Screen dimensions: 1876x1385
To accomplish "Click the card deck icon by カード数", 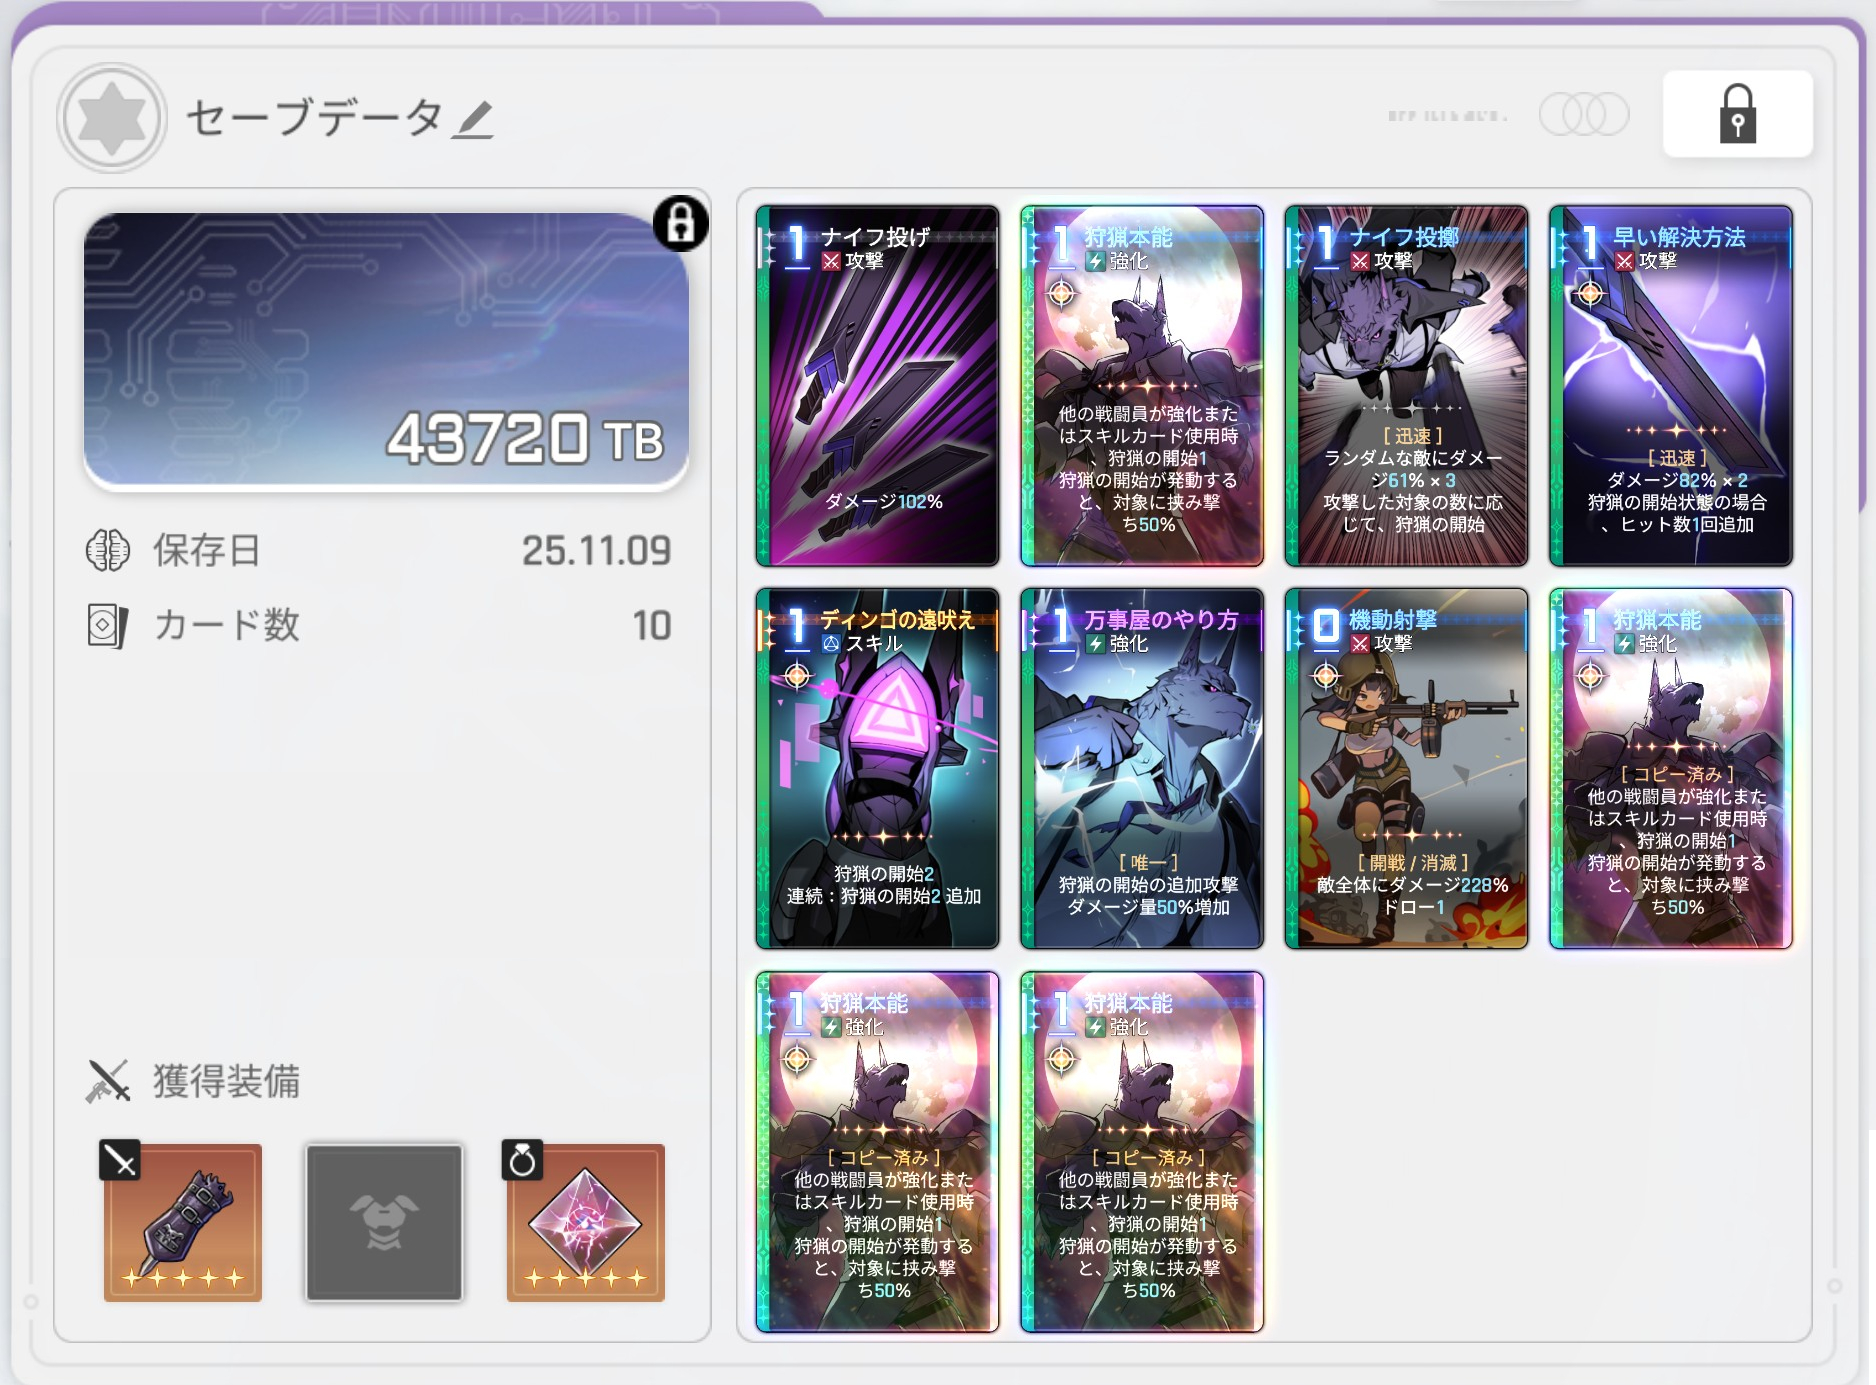I will click(x=108, y=626).
